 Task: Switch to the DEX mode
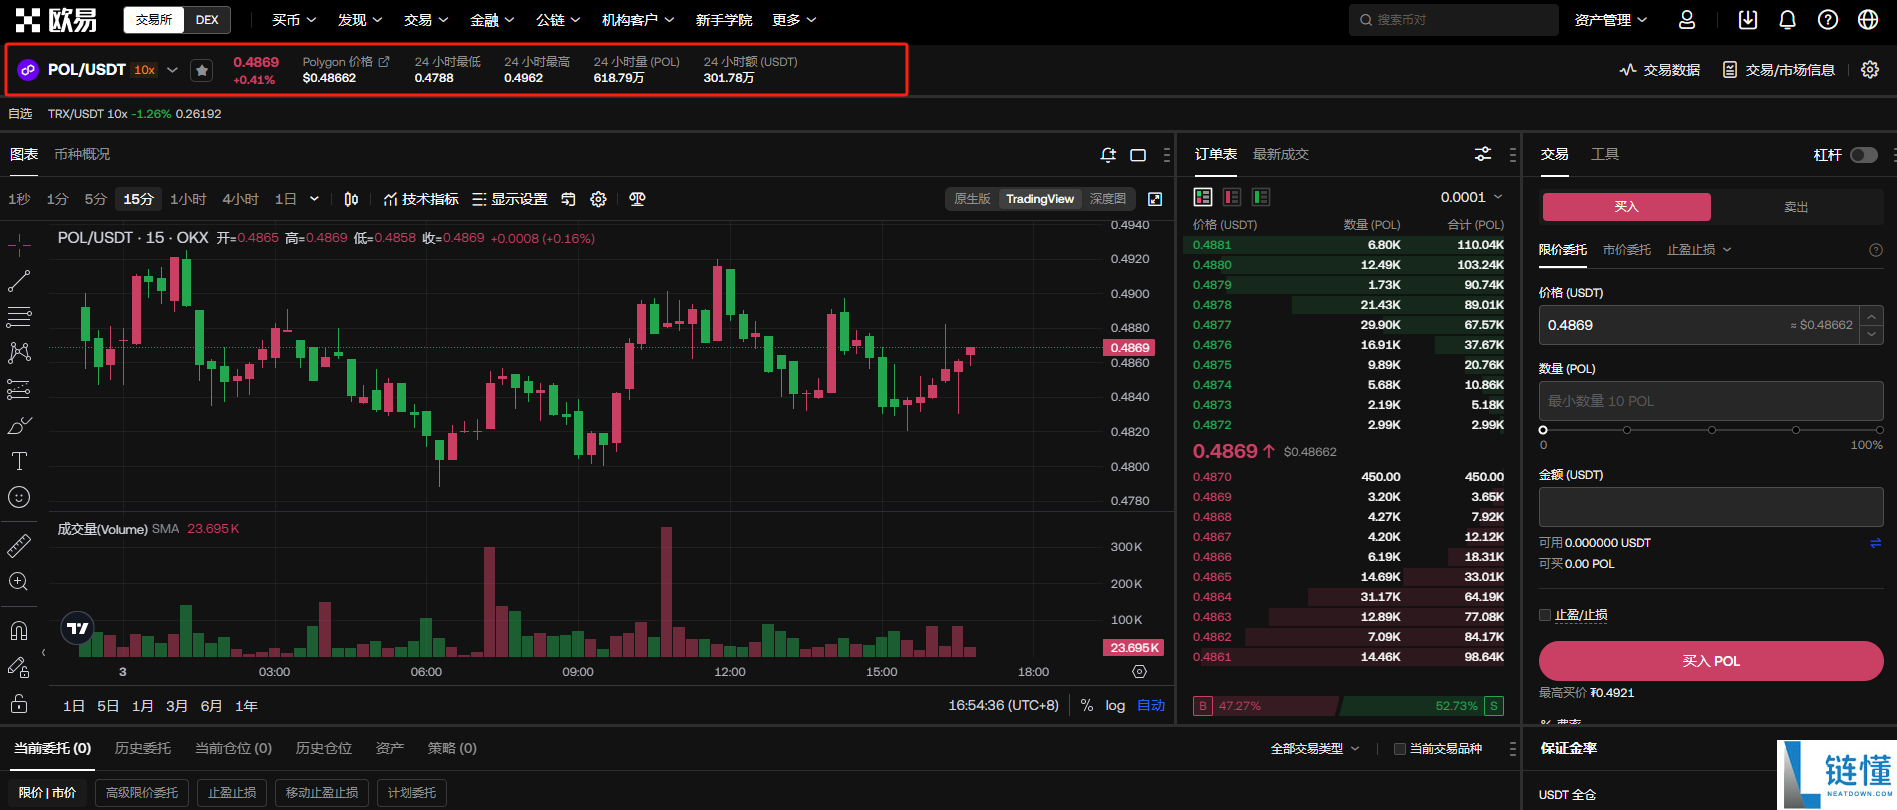tap(207, 20)
